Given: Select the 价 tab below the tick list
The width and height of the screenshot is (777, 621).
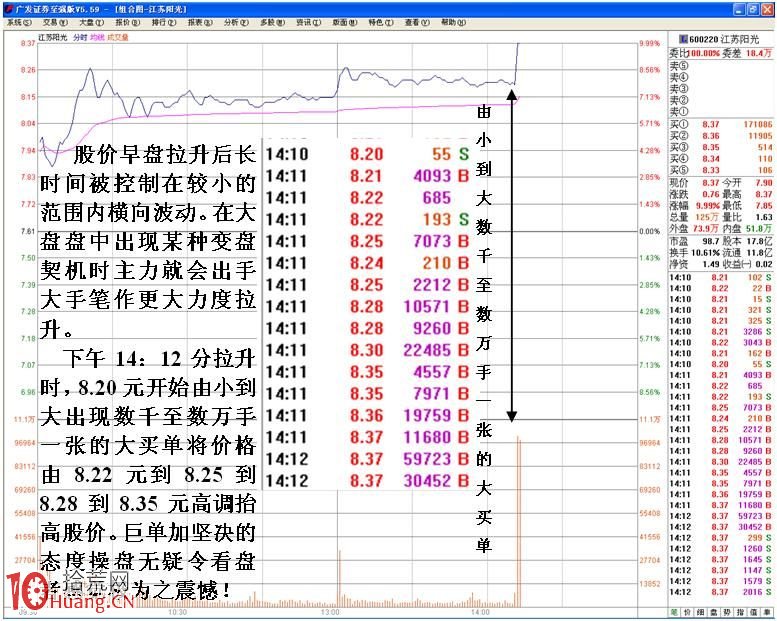Looking at the screenshot, I should point(687,613).
